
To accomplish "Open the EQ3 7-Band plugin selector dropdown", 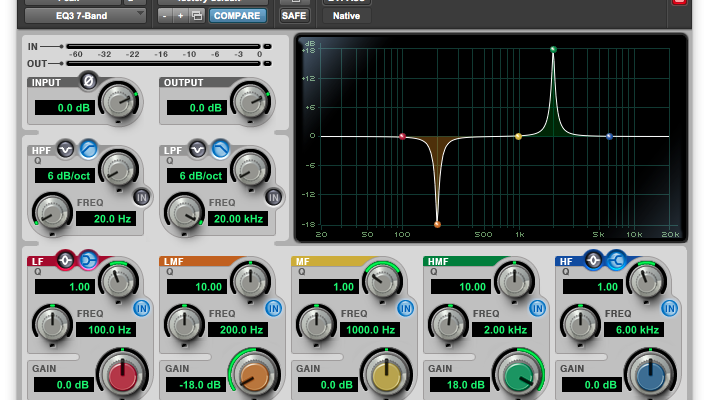I will tap(85, 16).
